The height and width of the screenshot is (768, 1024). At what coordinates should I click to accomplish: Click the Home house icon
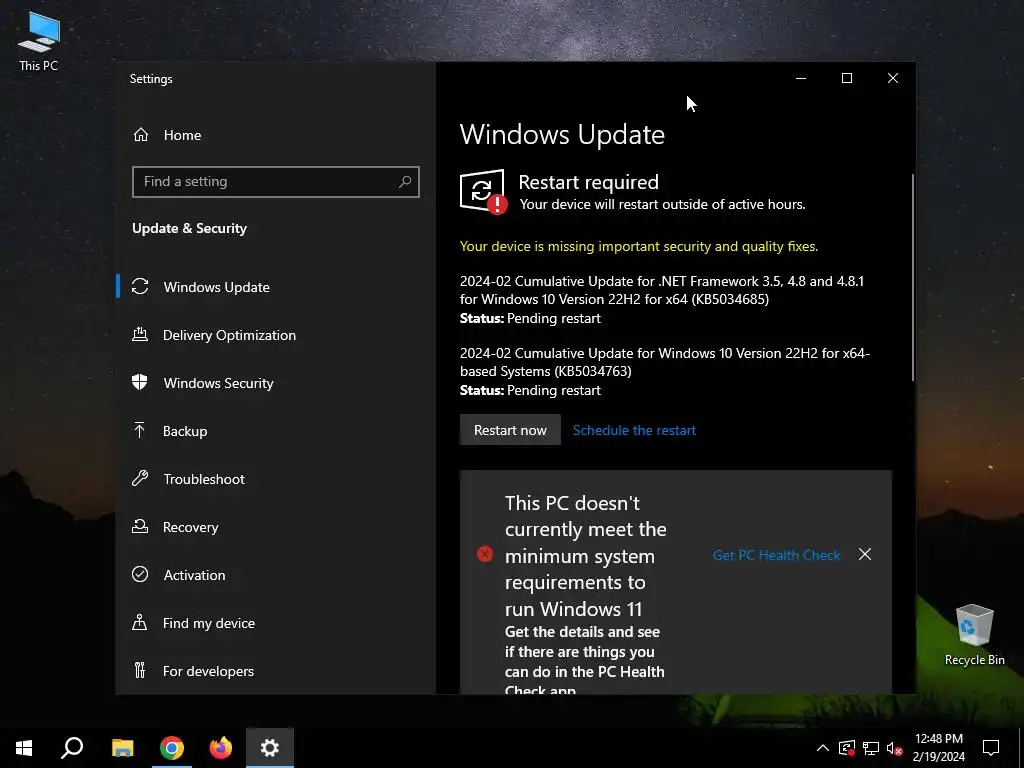click(x=140, y=135)
